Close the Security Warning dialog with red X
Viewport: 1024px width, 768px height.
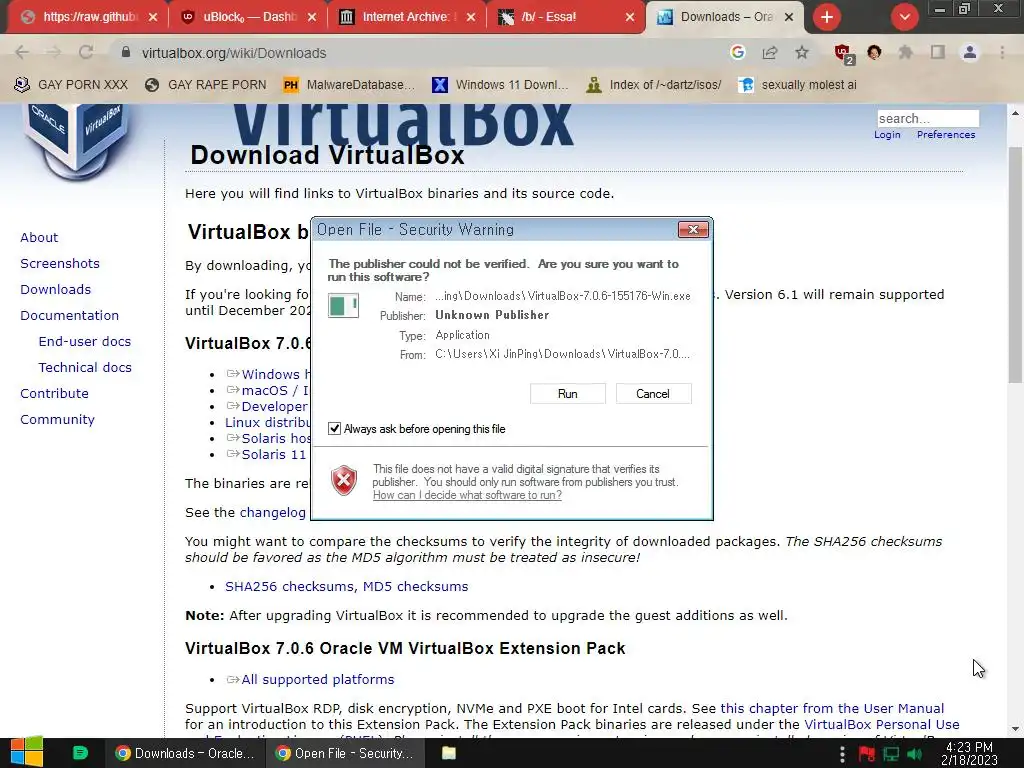693,229
